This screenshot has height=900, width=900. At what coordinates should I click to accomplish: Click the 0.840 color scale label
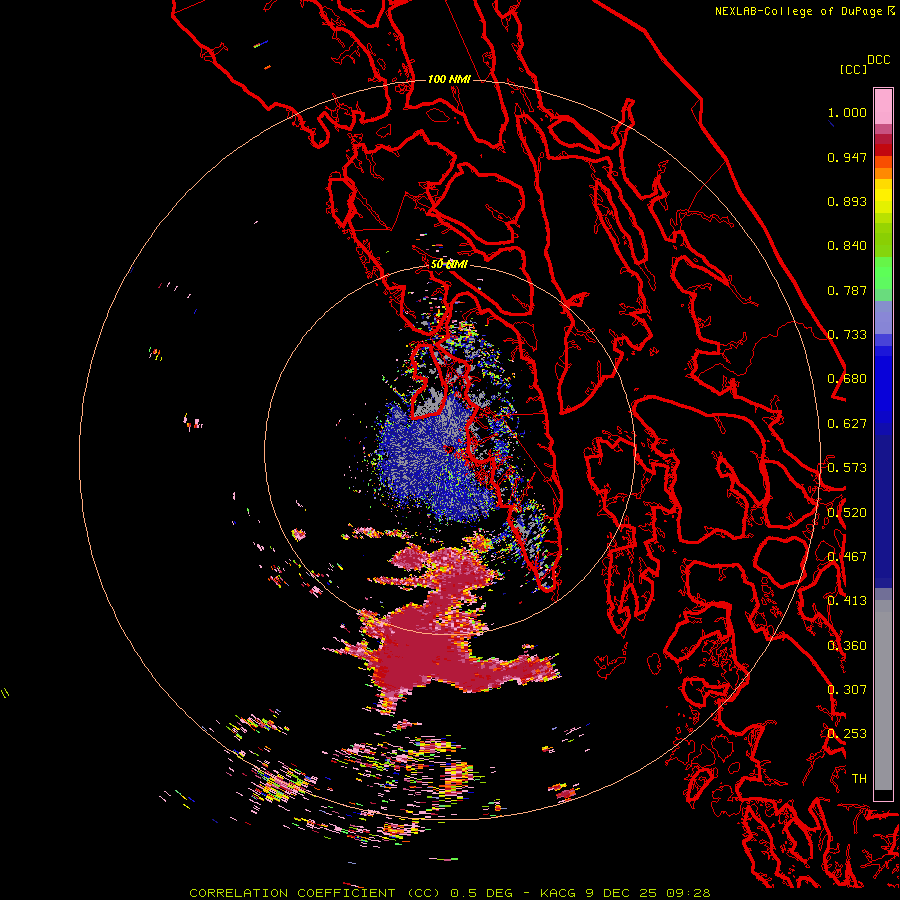(847, 246)
